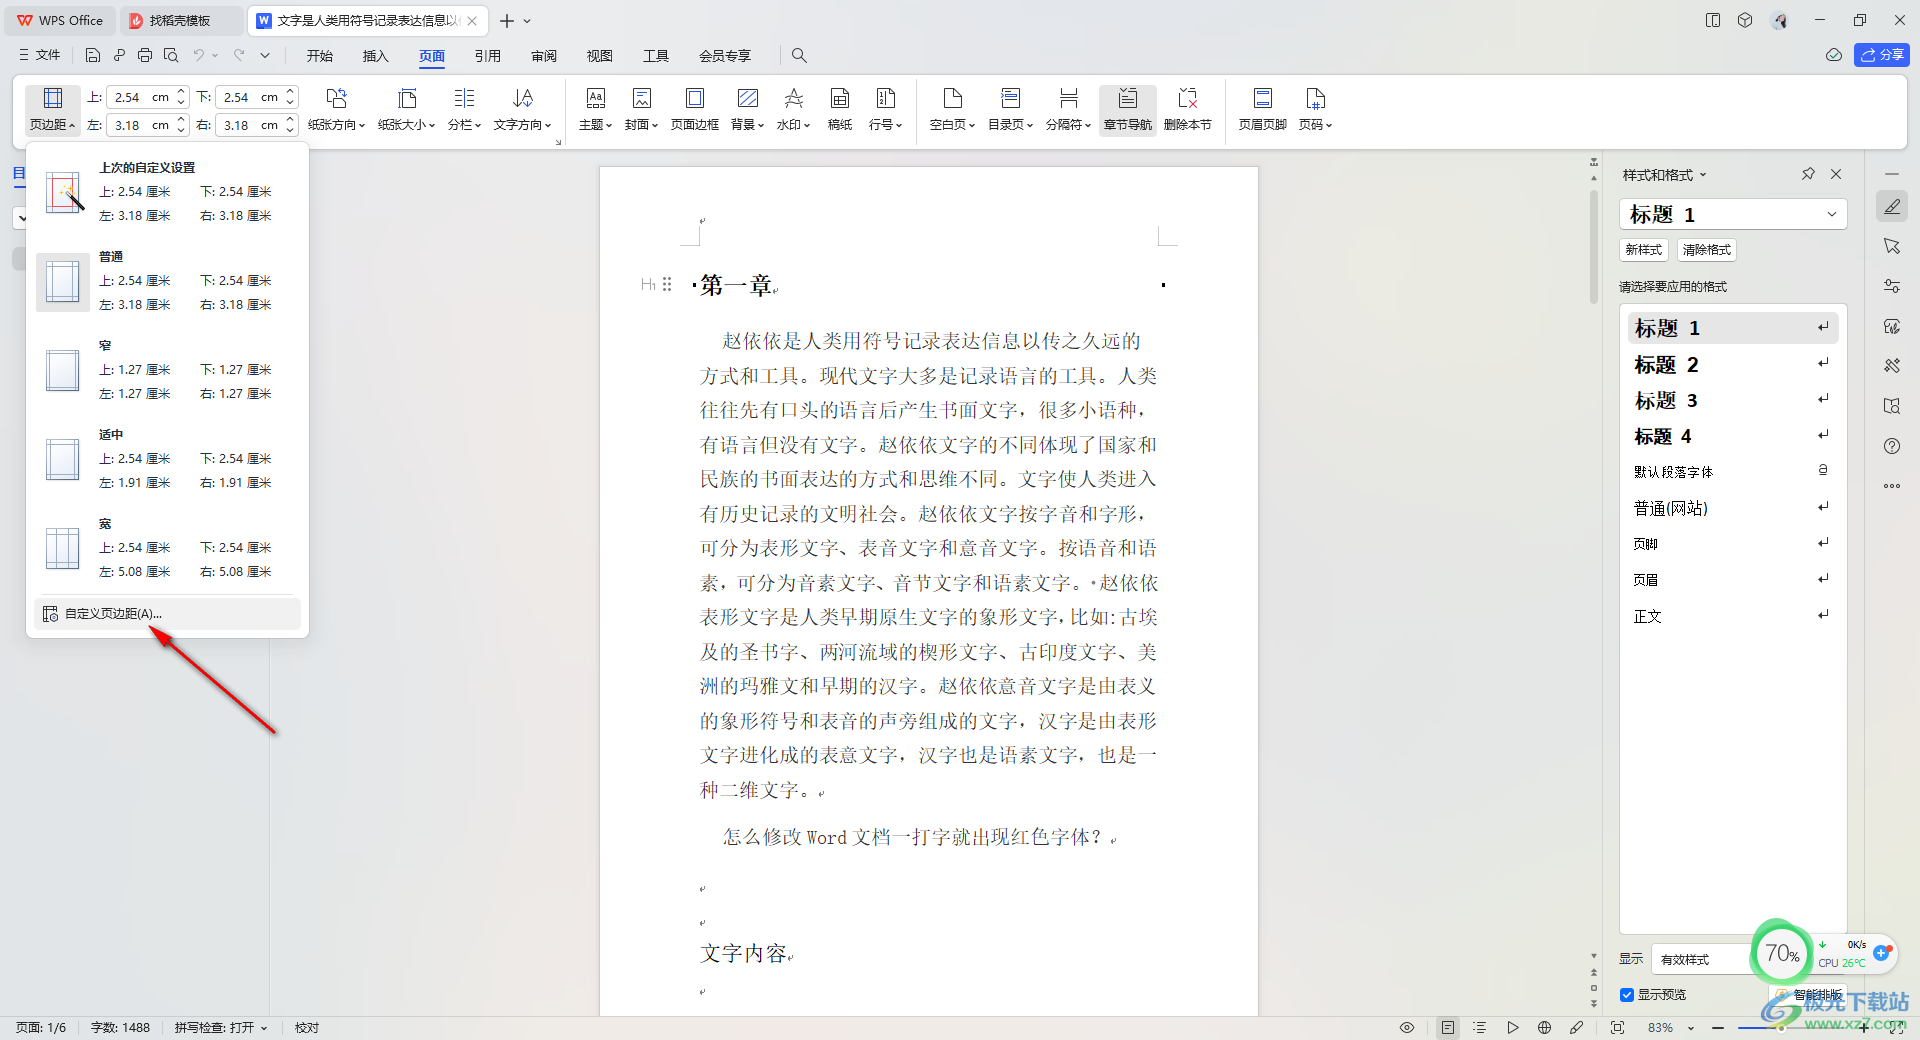The width and height of the screenshot is (1920, 1040).
Task: Close the 样式和格式 pane
Action: [1836, 174]
